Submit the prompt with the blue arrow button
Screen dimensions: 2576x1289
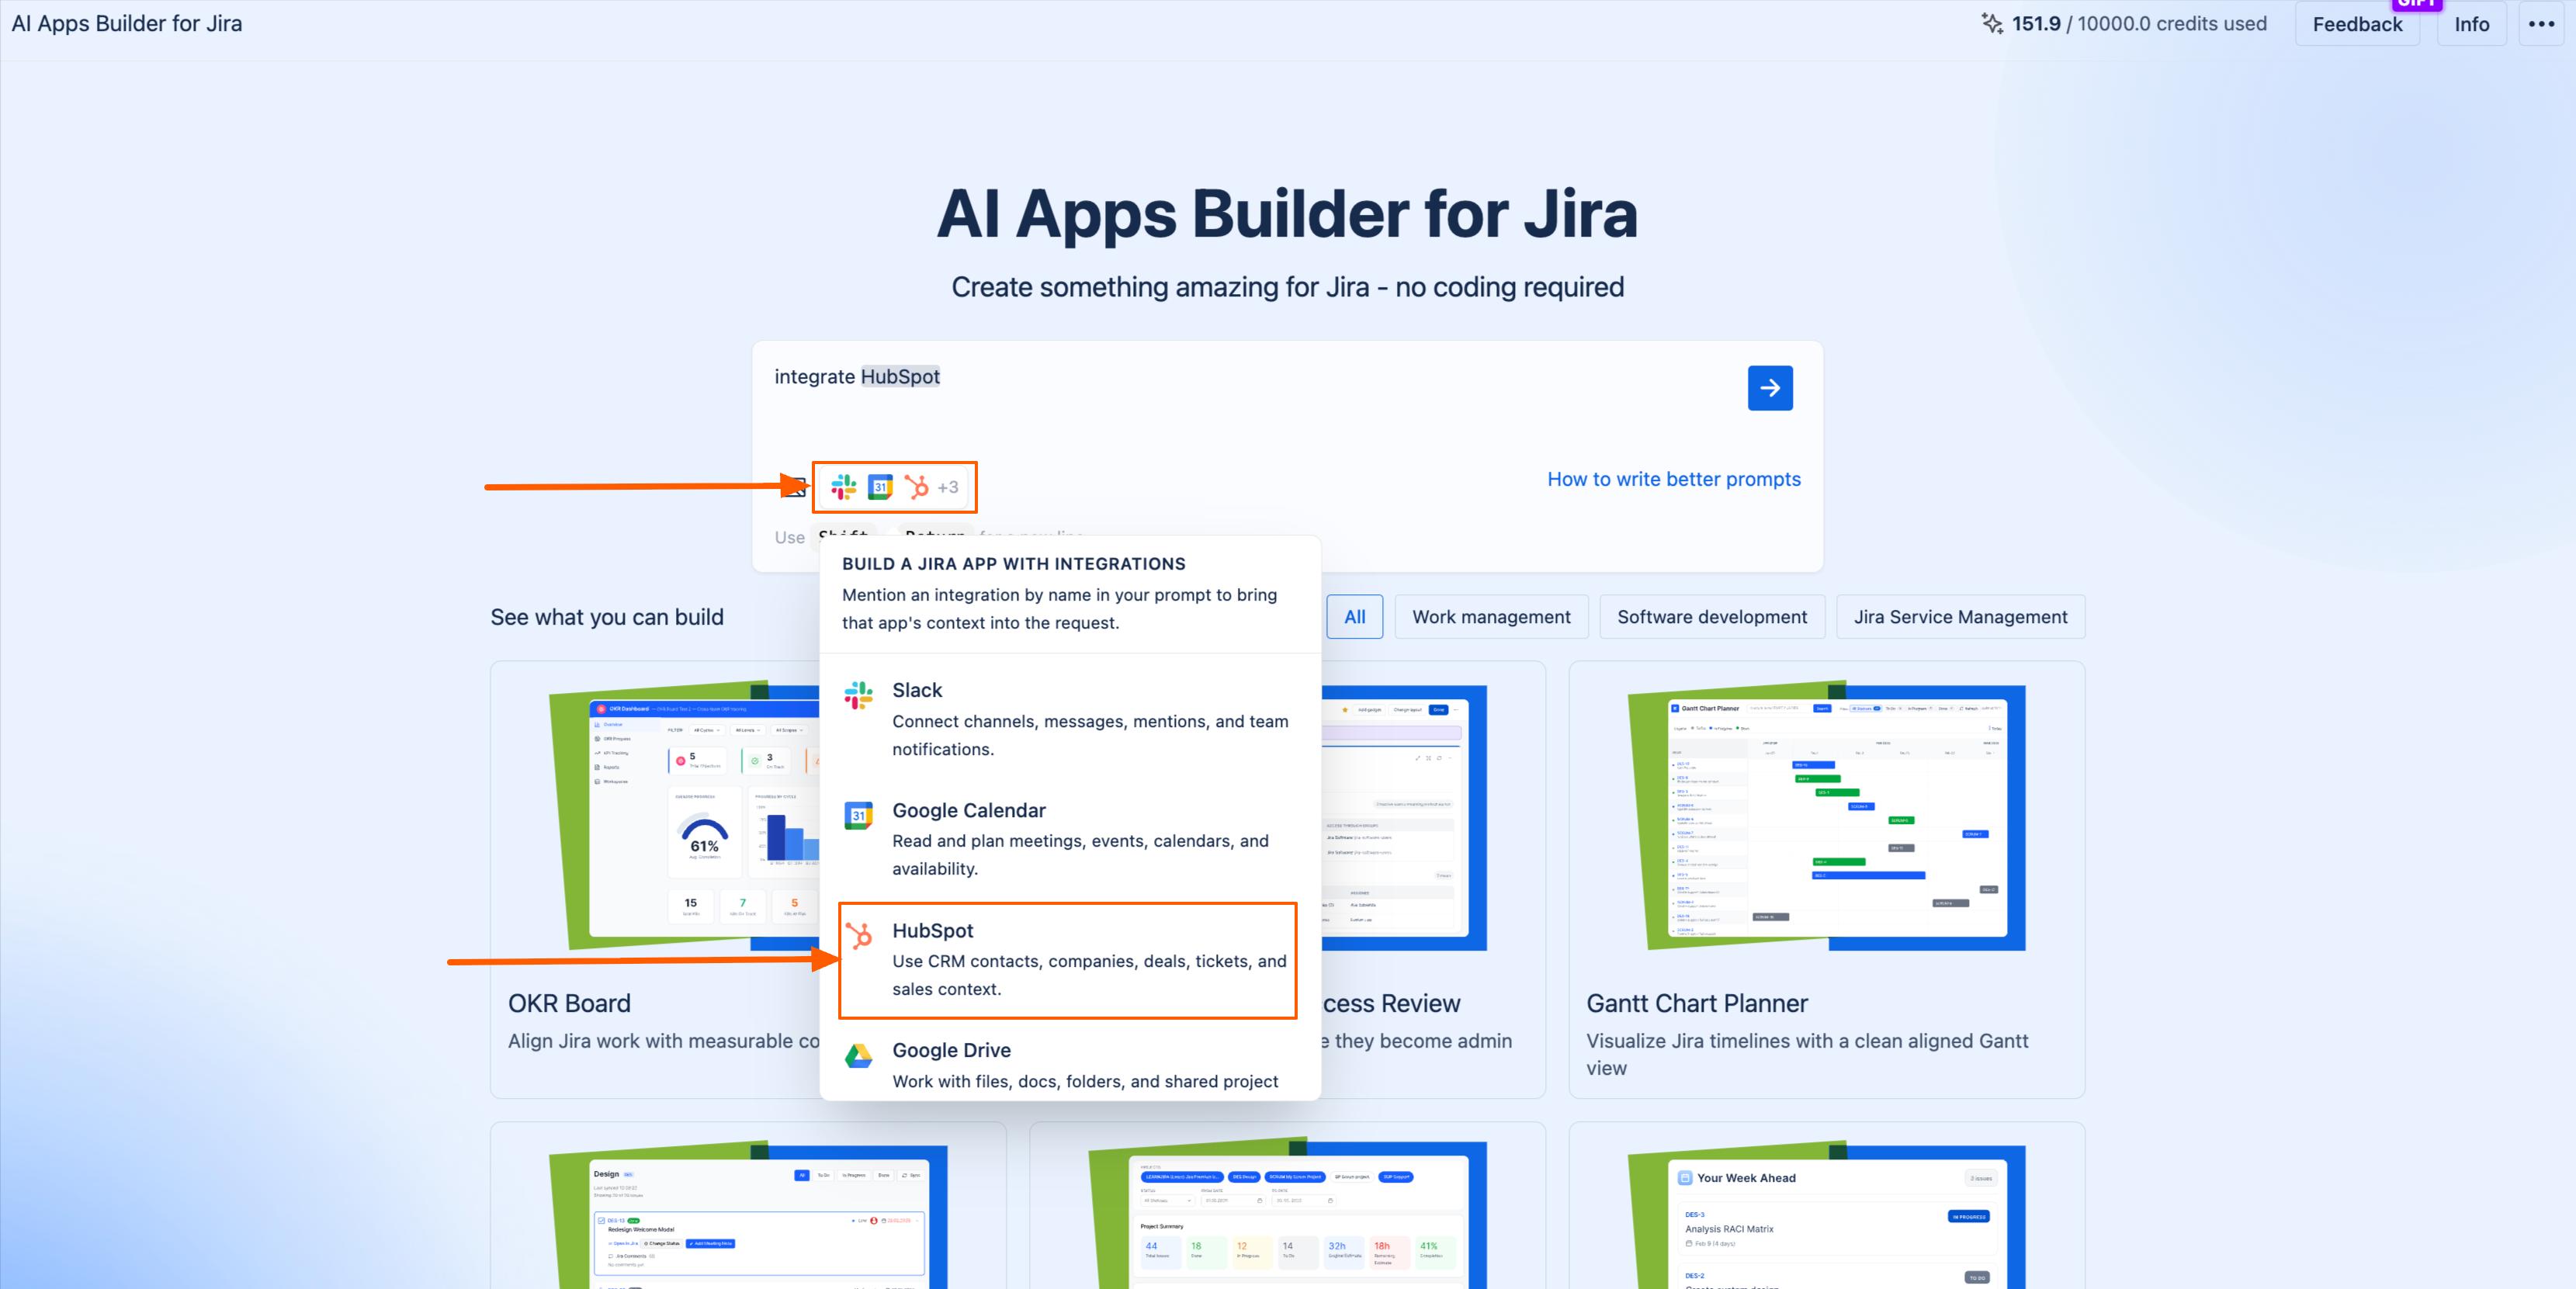click(x=1769, y=388)
